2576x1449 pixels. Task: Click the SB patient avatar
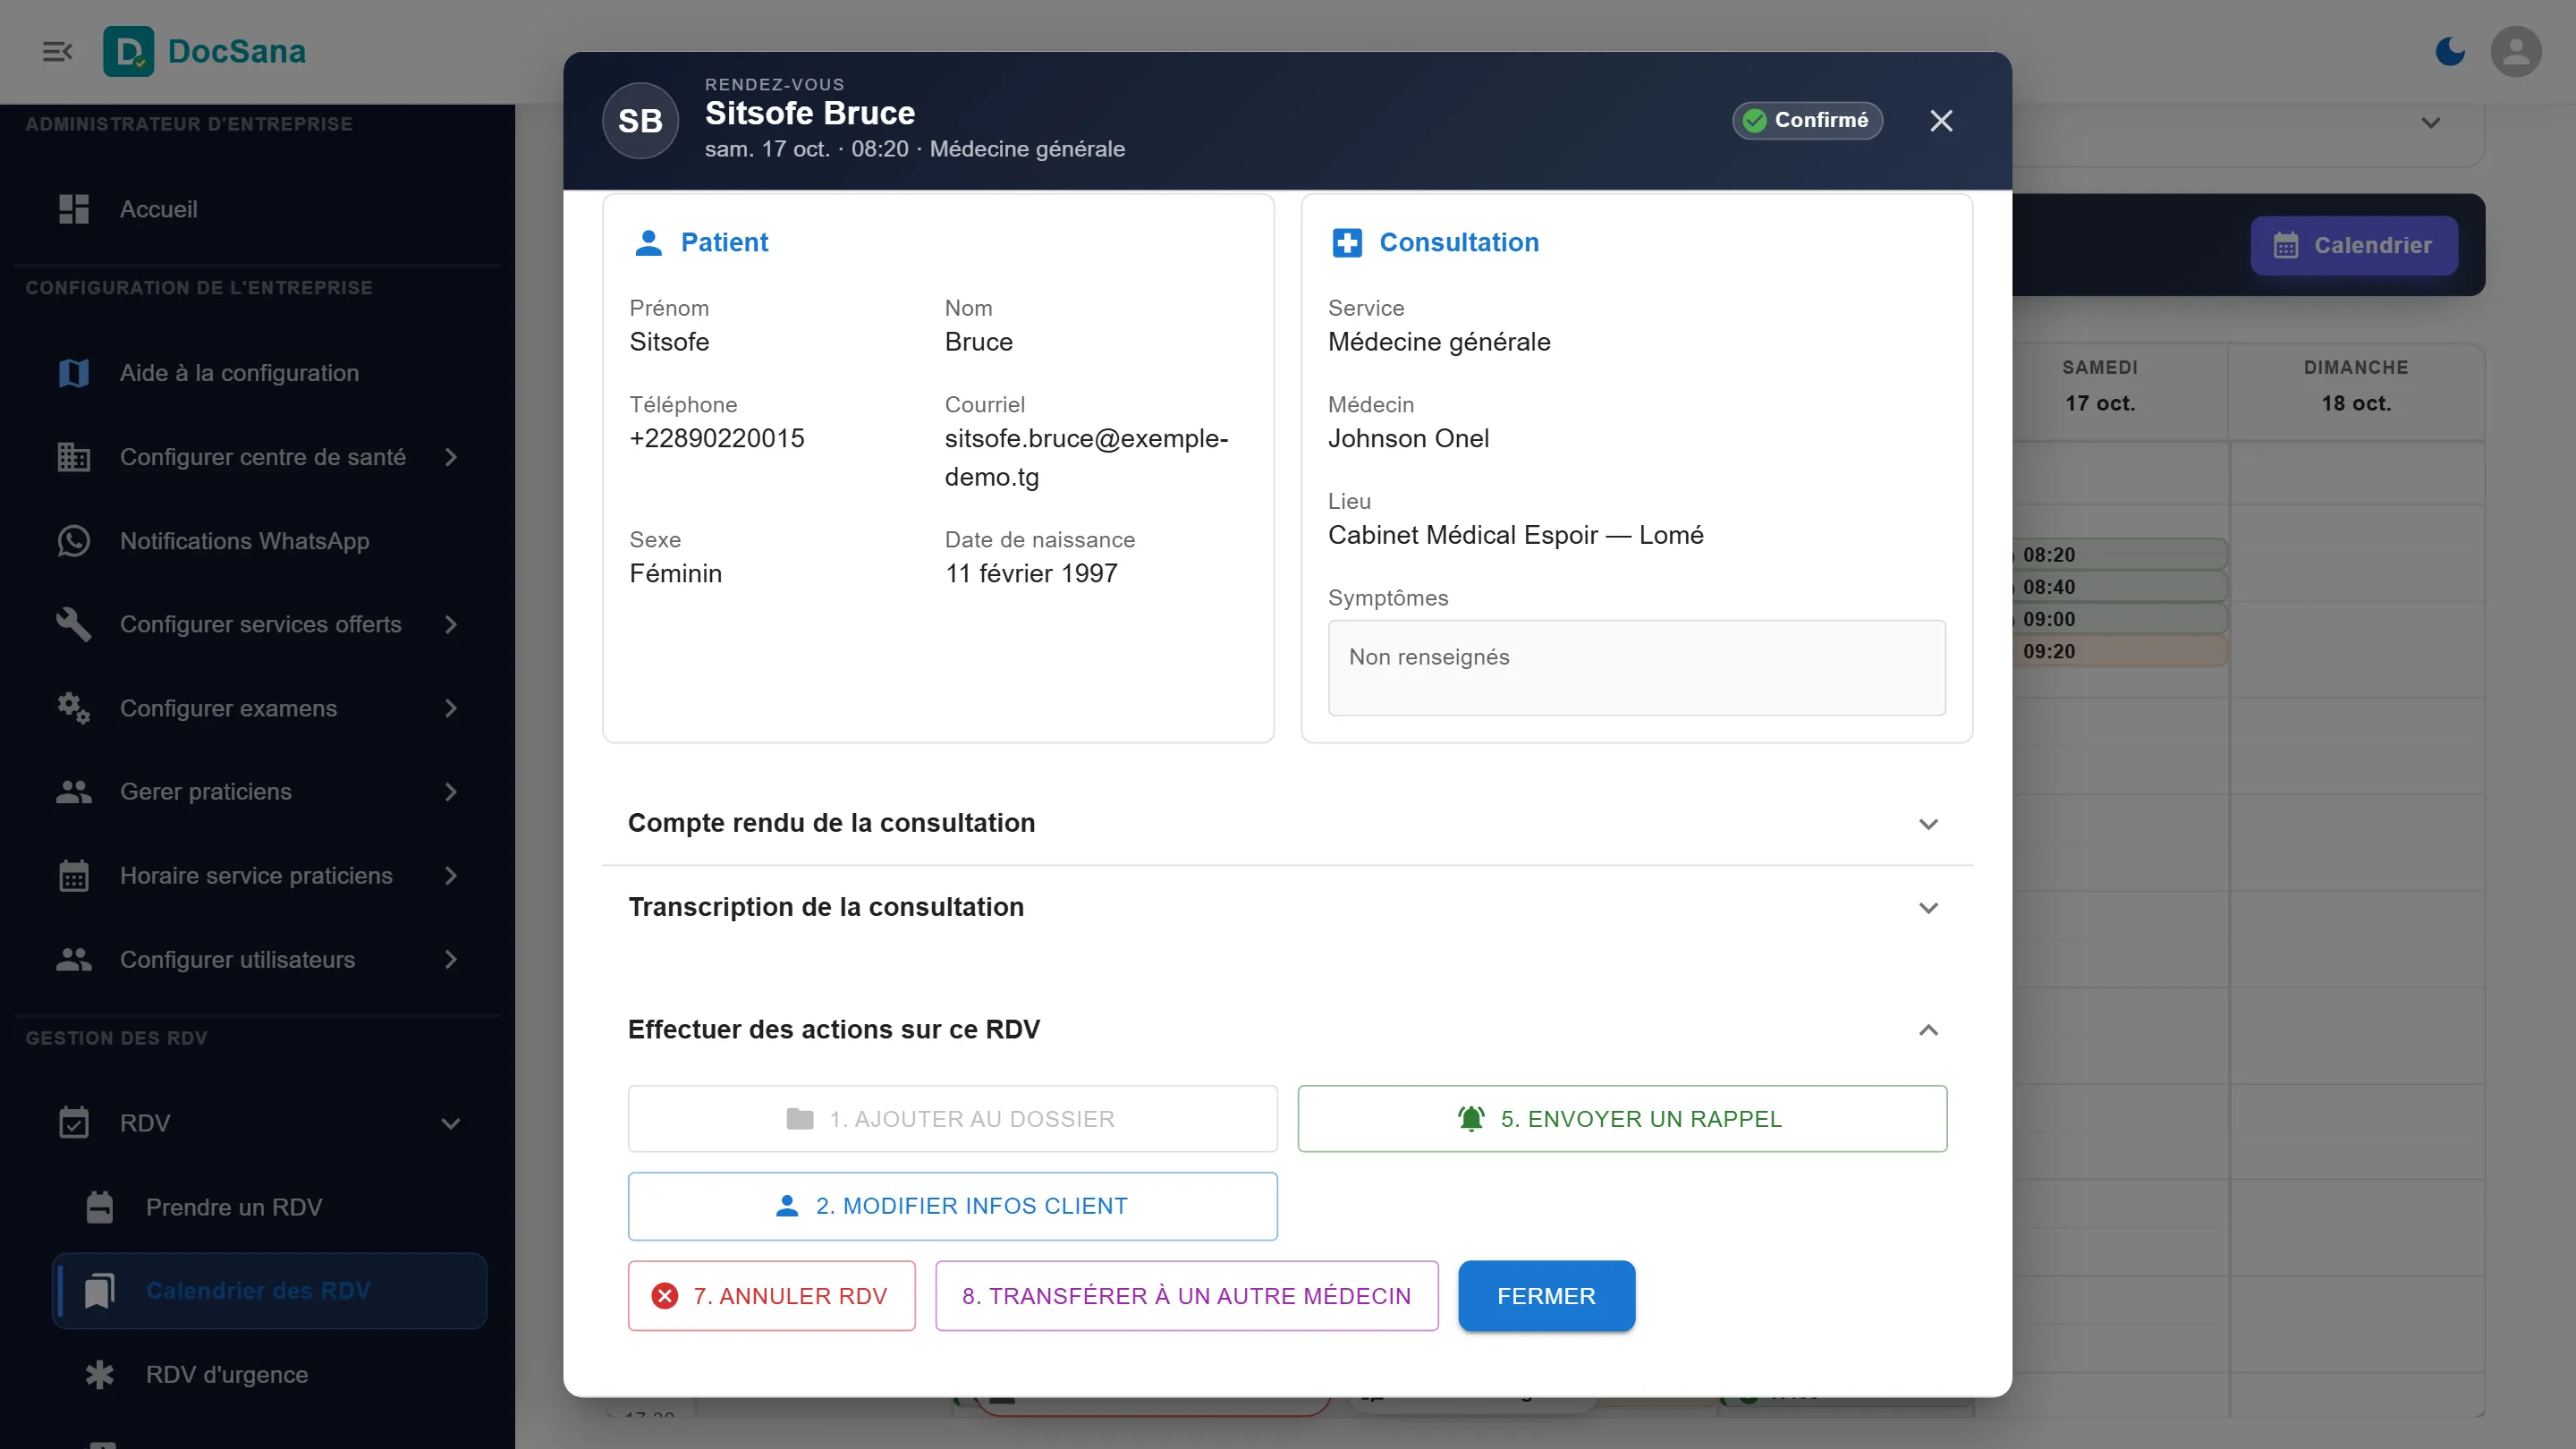coord(640,121)
